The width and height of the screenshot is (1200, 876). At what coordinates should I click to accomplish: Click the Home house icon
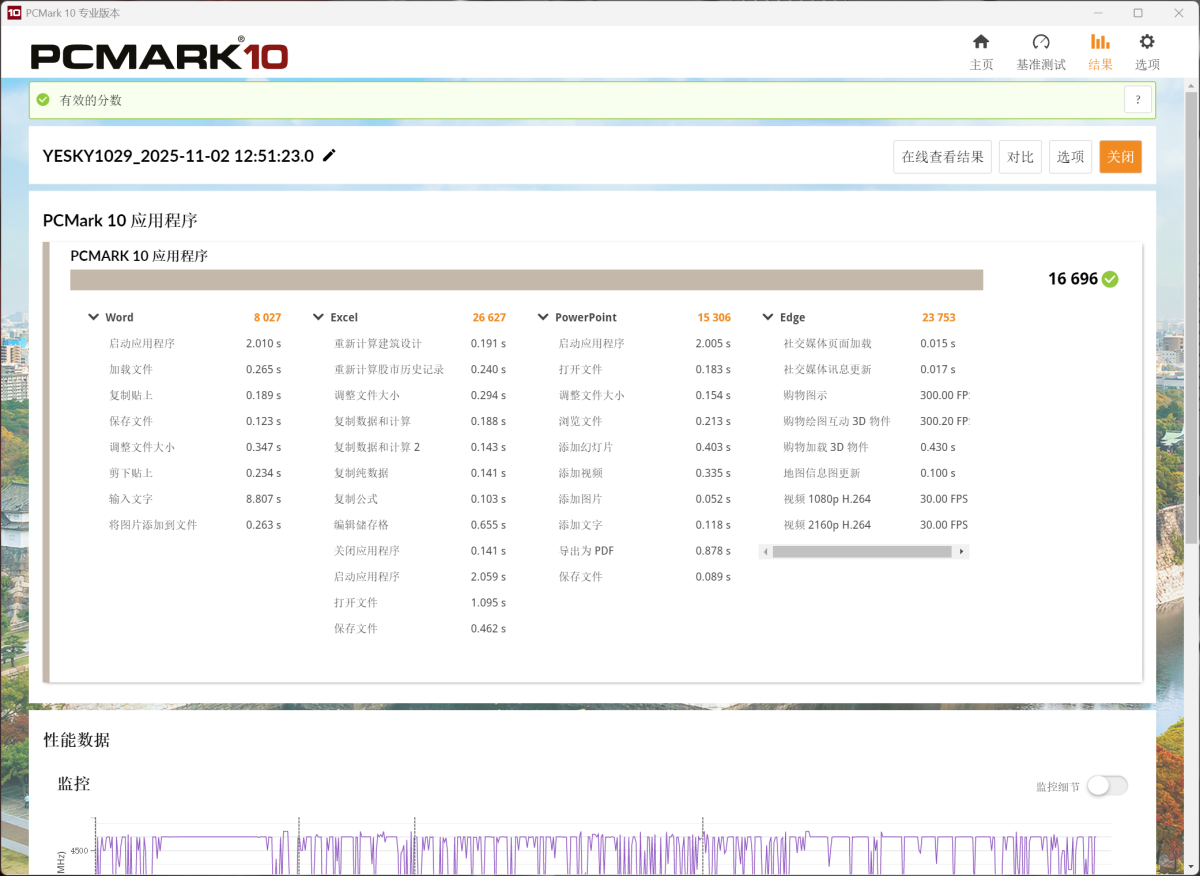coord(981,42)
